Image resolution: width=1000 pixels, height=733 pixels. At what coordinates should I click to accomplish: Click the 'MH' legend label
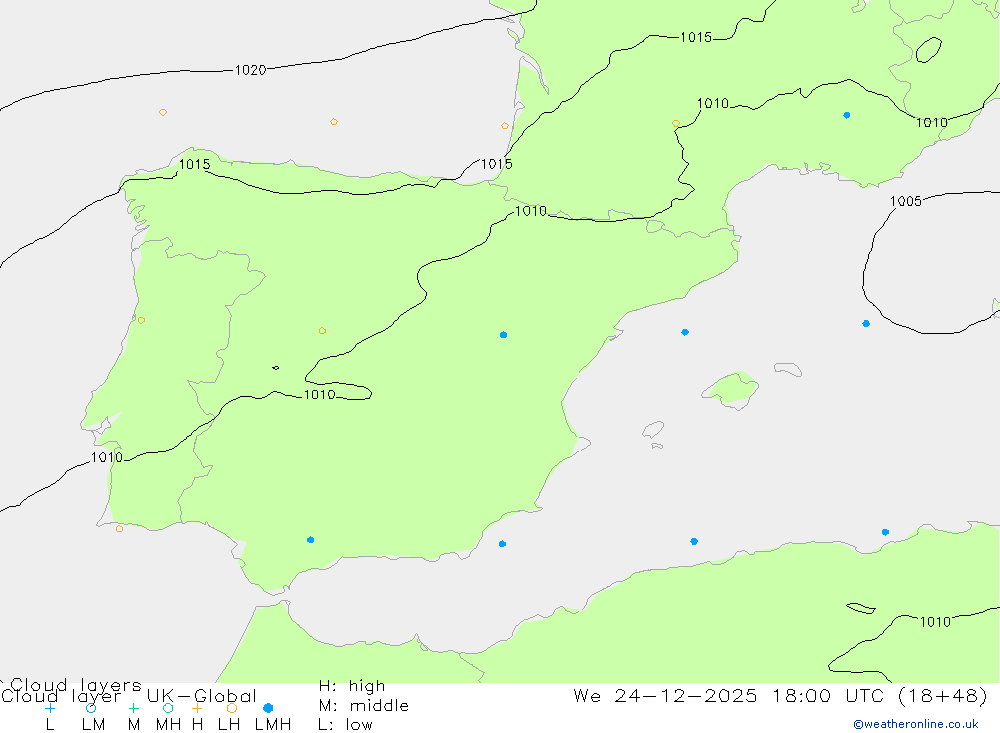168,725
